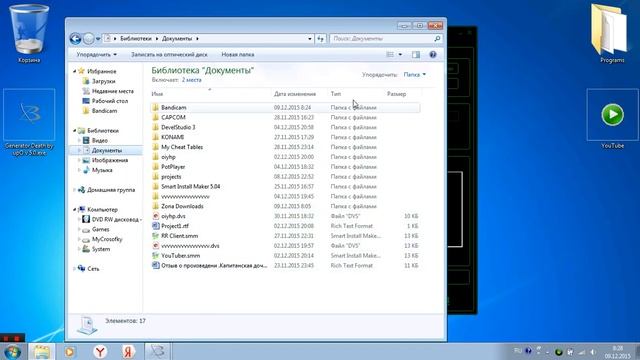Click Документы in the address path
The image size is (640, 360).
point(177,39)
